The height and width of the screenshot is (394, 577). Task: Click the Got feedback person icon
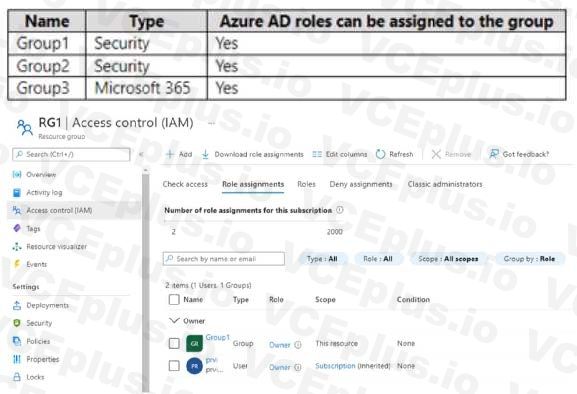coord(494,154)
